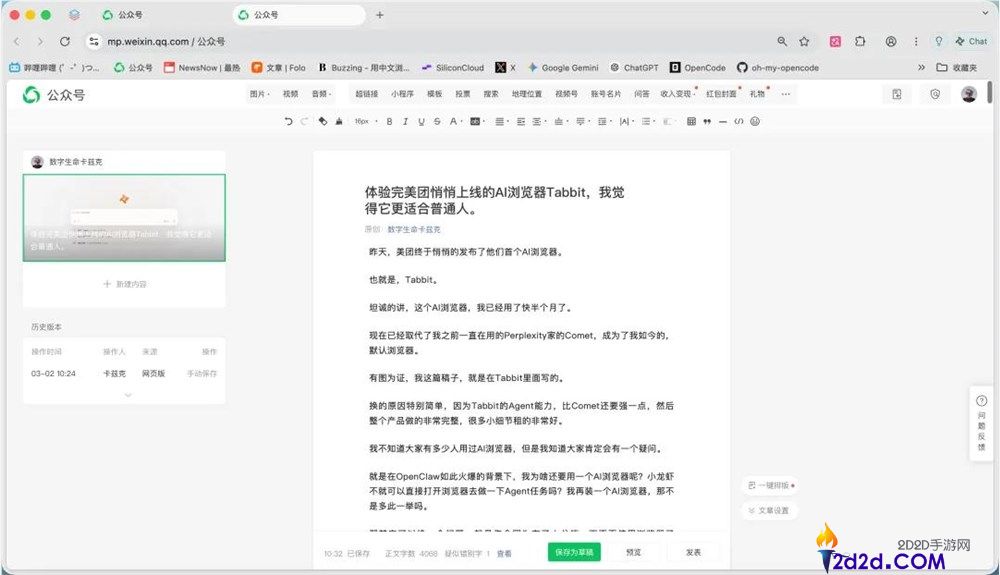Open the justify alignment dropdown
This screenshot has width=1000, height=575.
click(501, 121)
